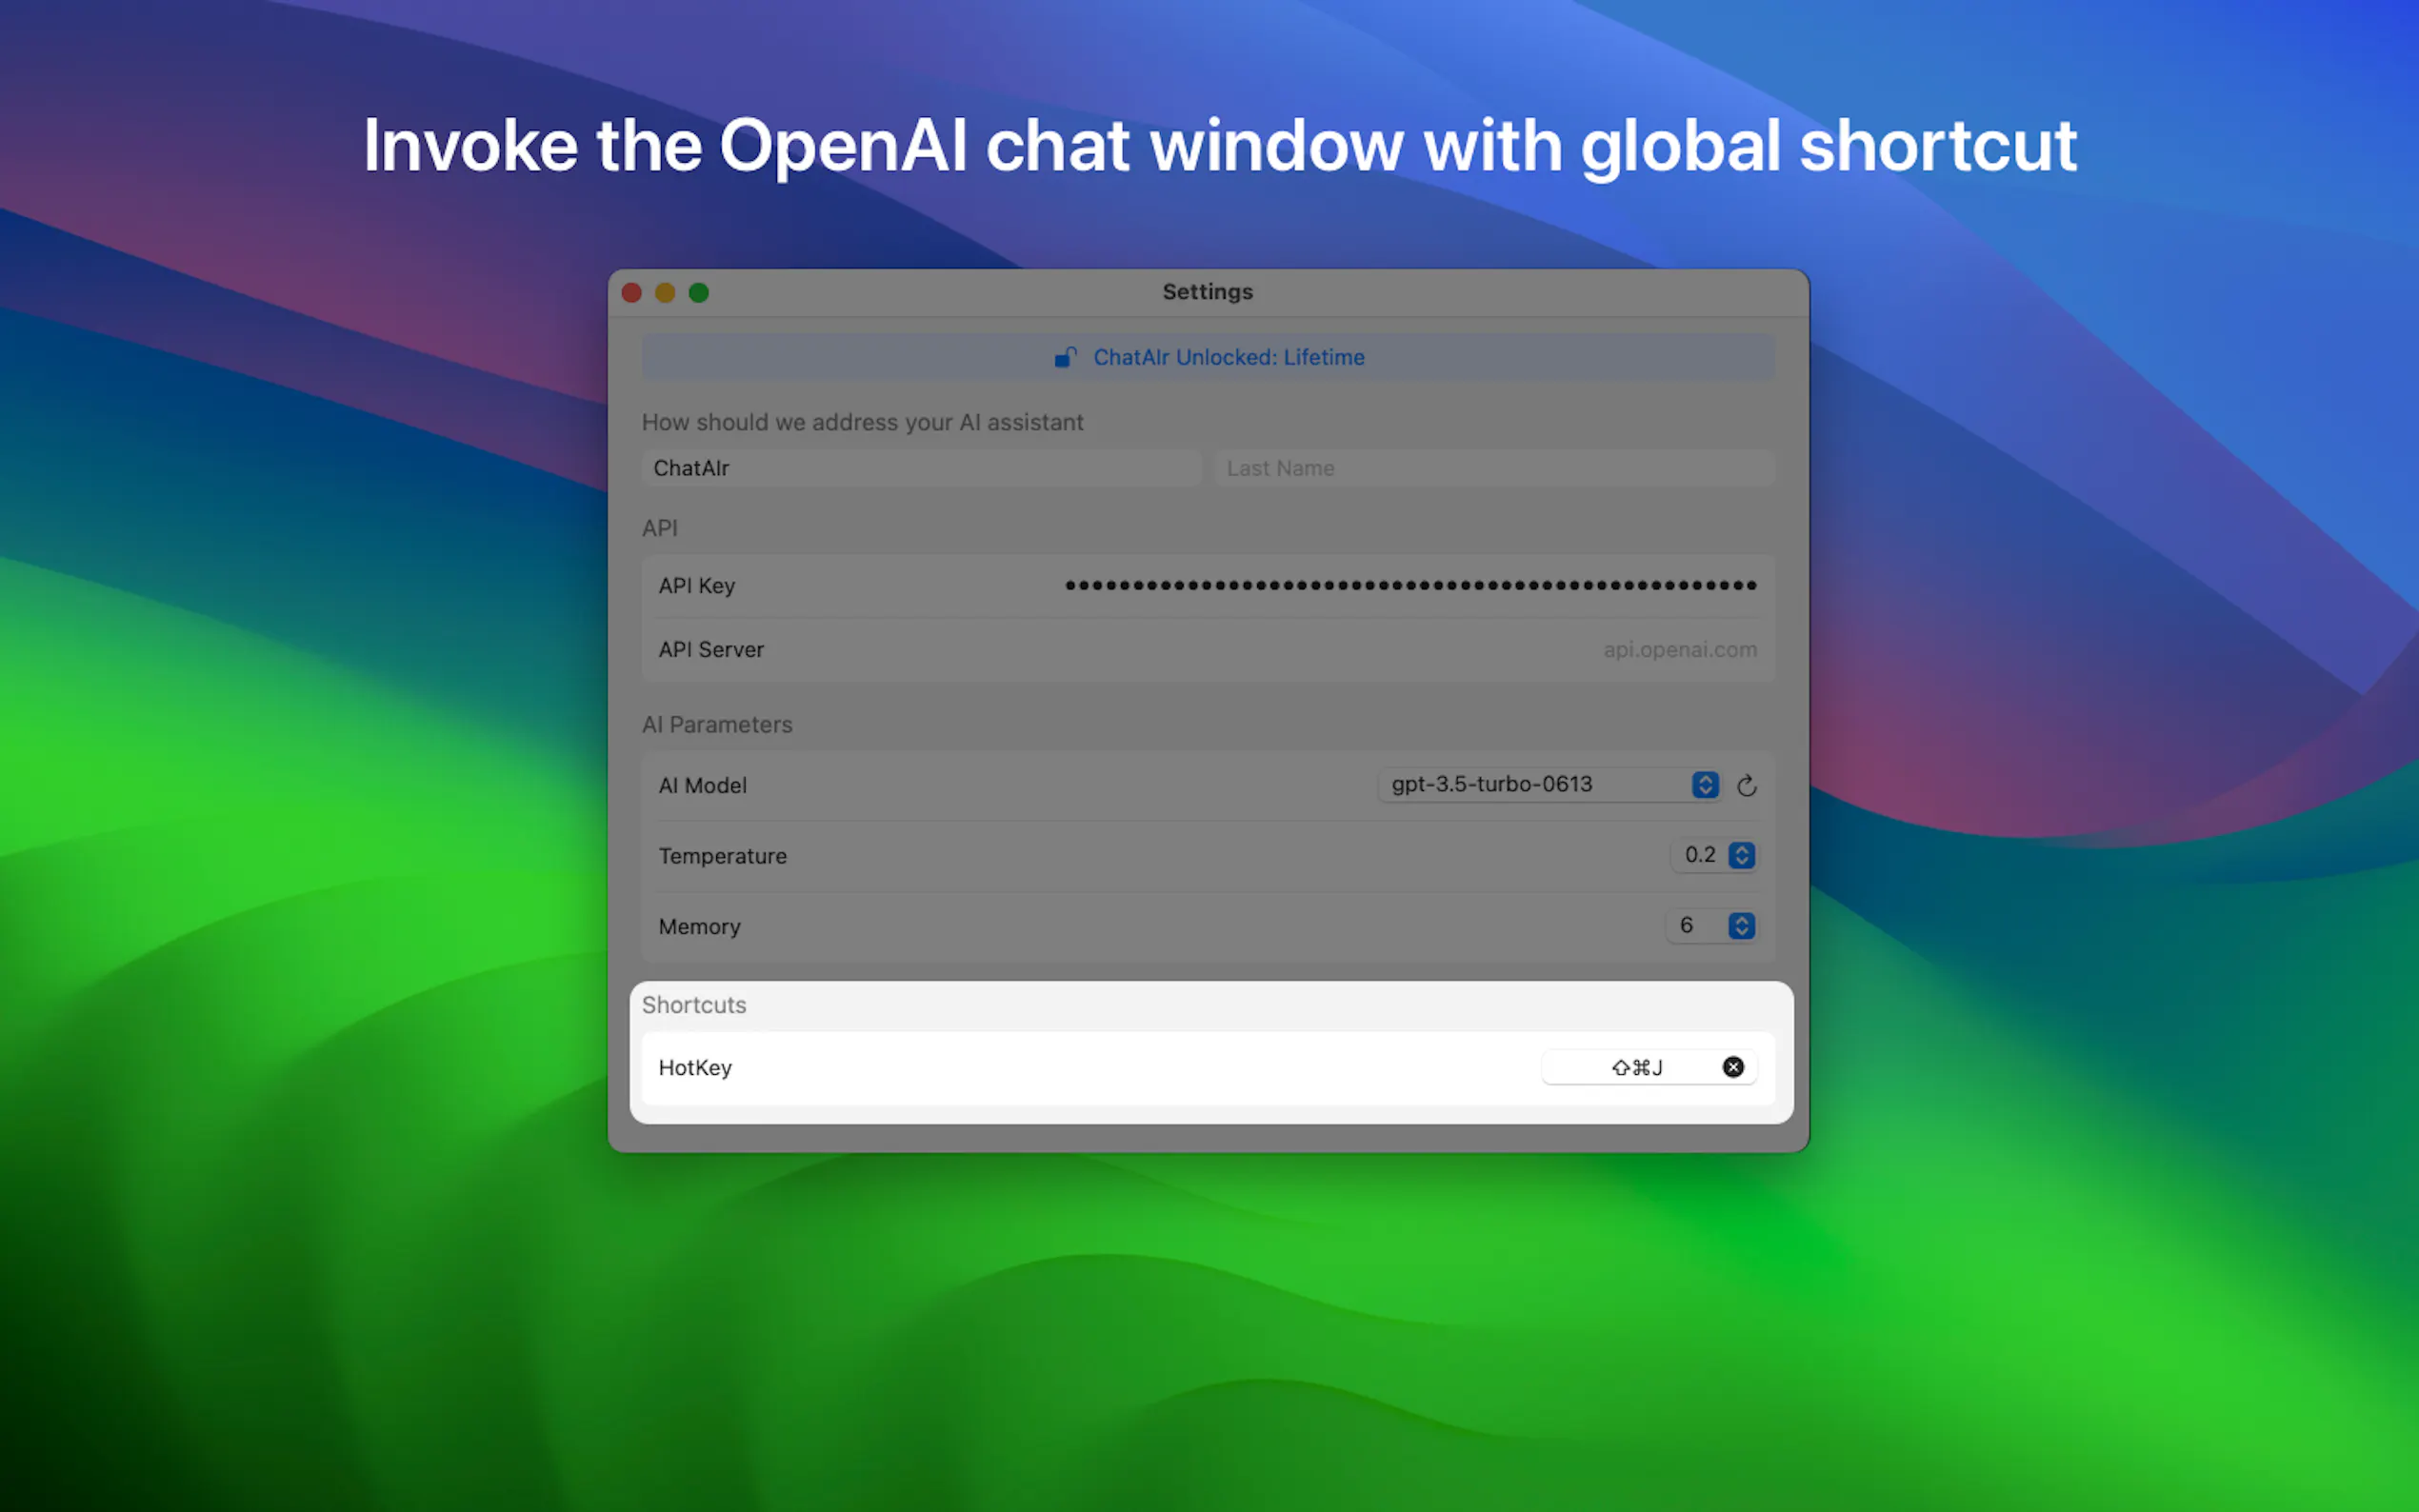Image resolution: width=2419 pixels, height=1512 pixels.
Task: Minimize Settings window with yellow button
Action: 665,292
